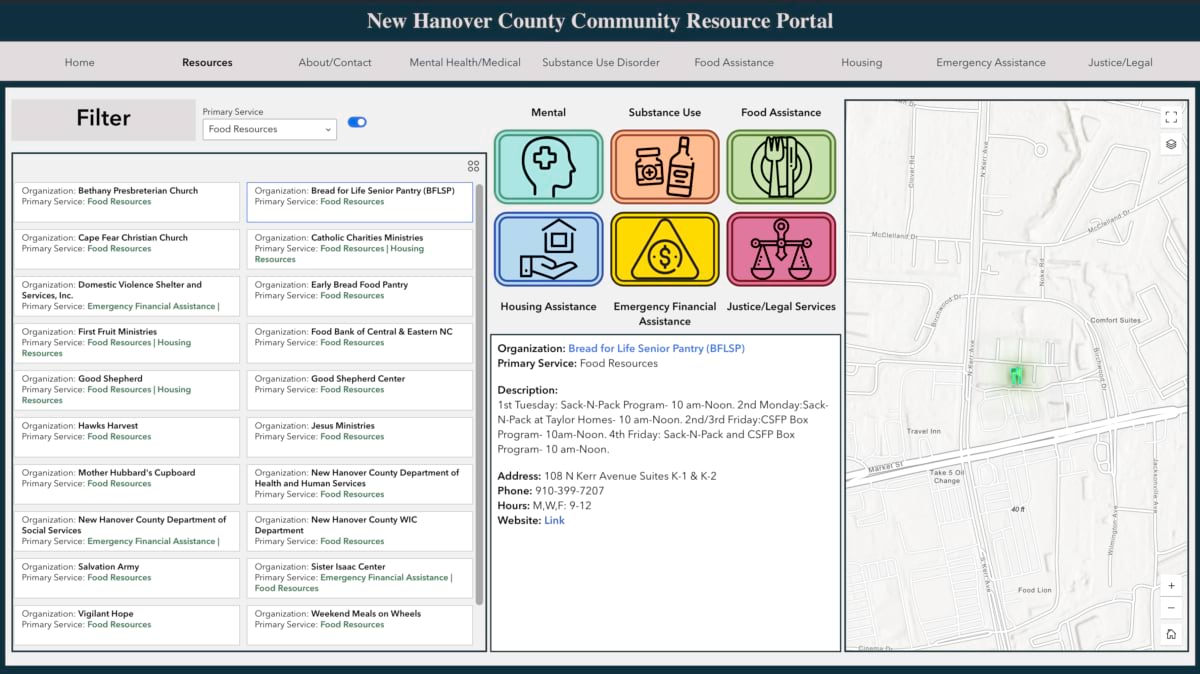Select the Food Assistance plate icon
1200x674 pixels.
coord(781,166)
